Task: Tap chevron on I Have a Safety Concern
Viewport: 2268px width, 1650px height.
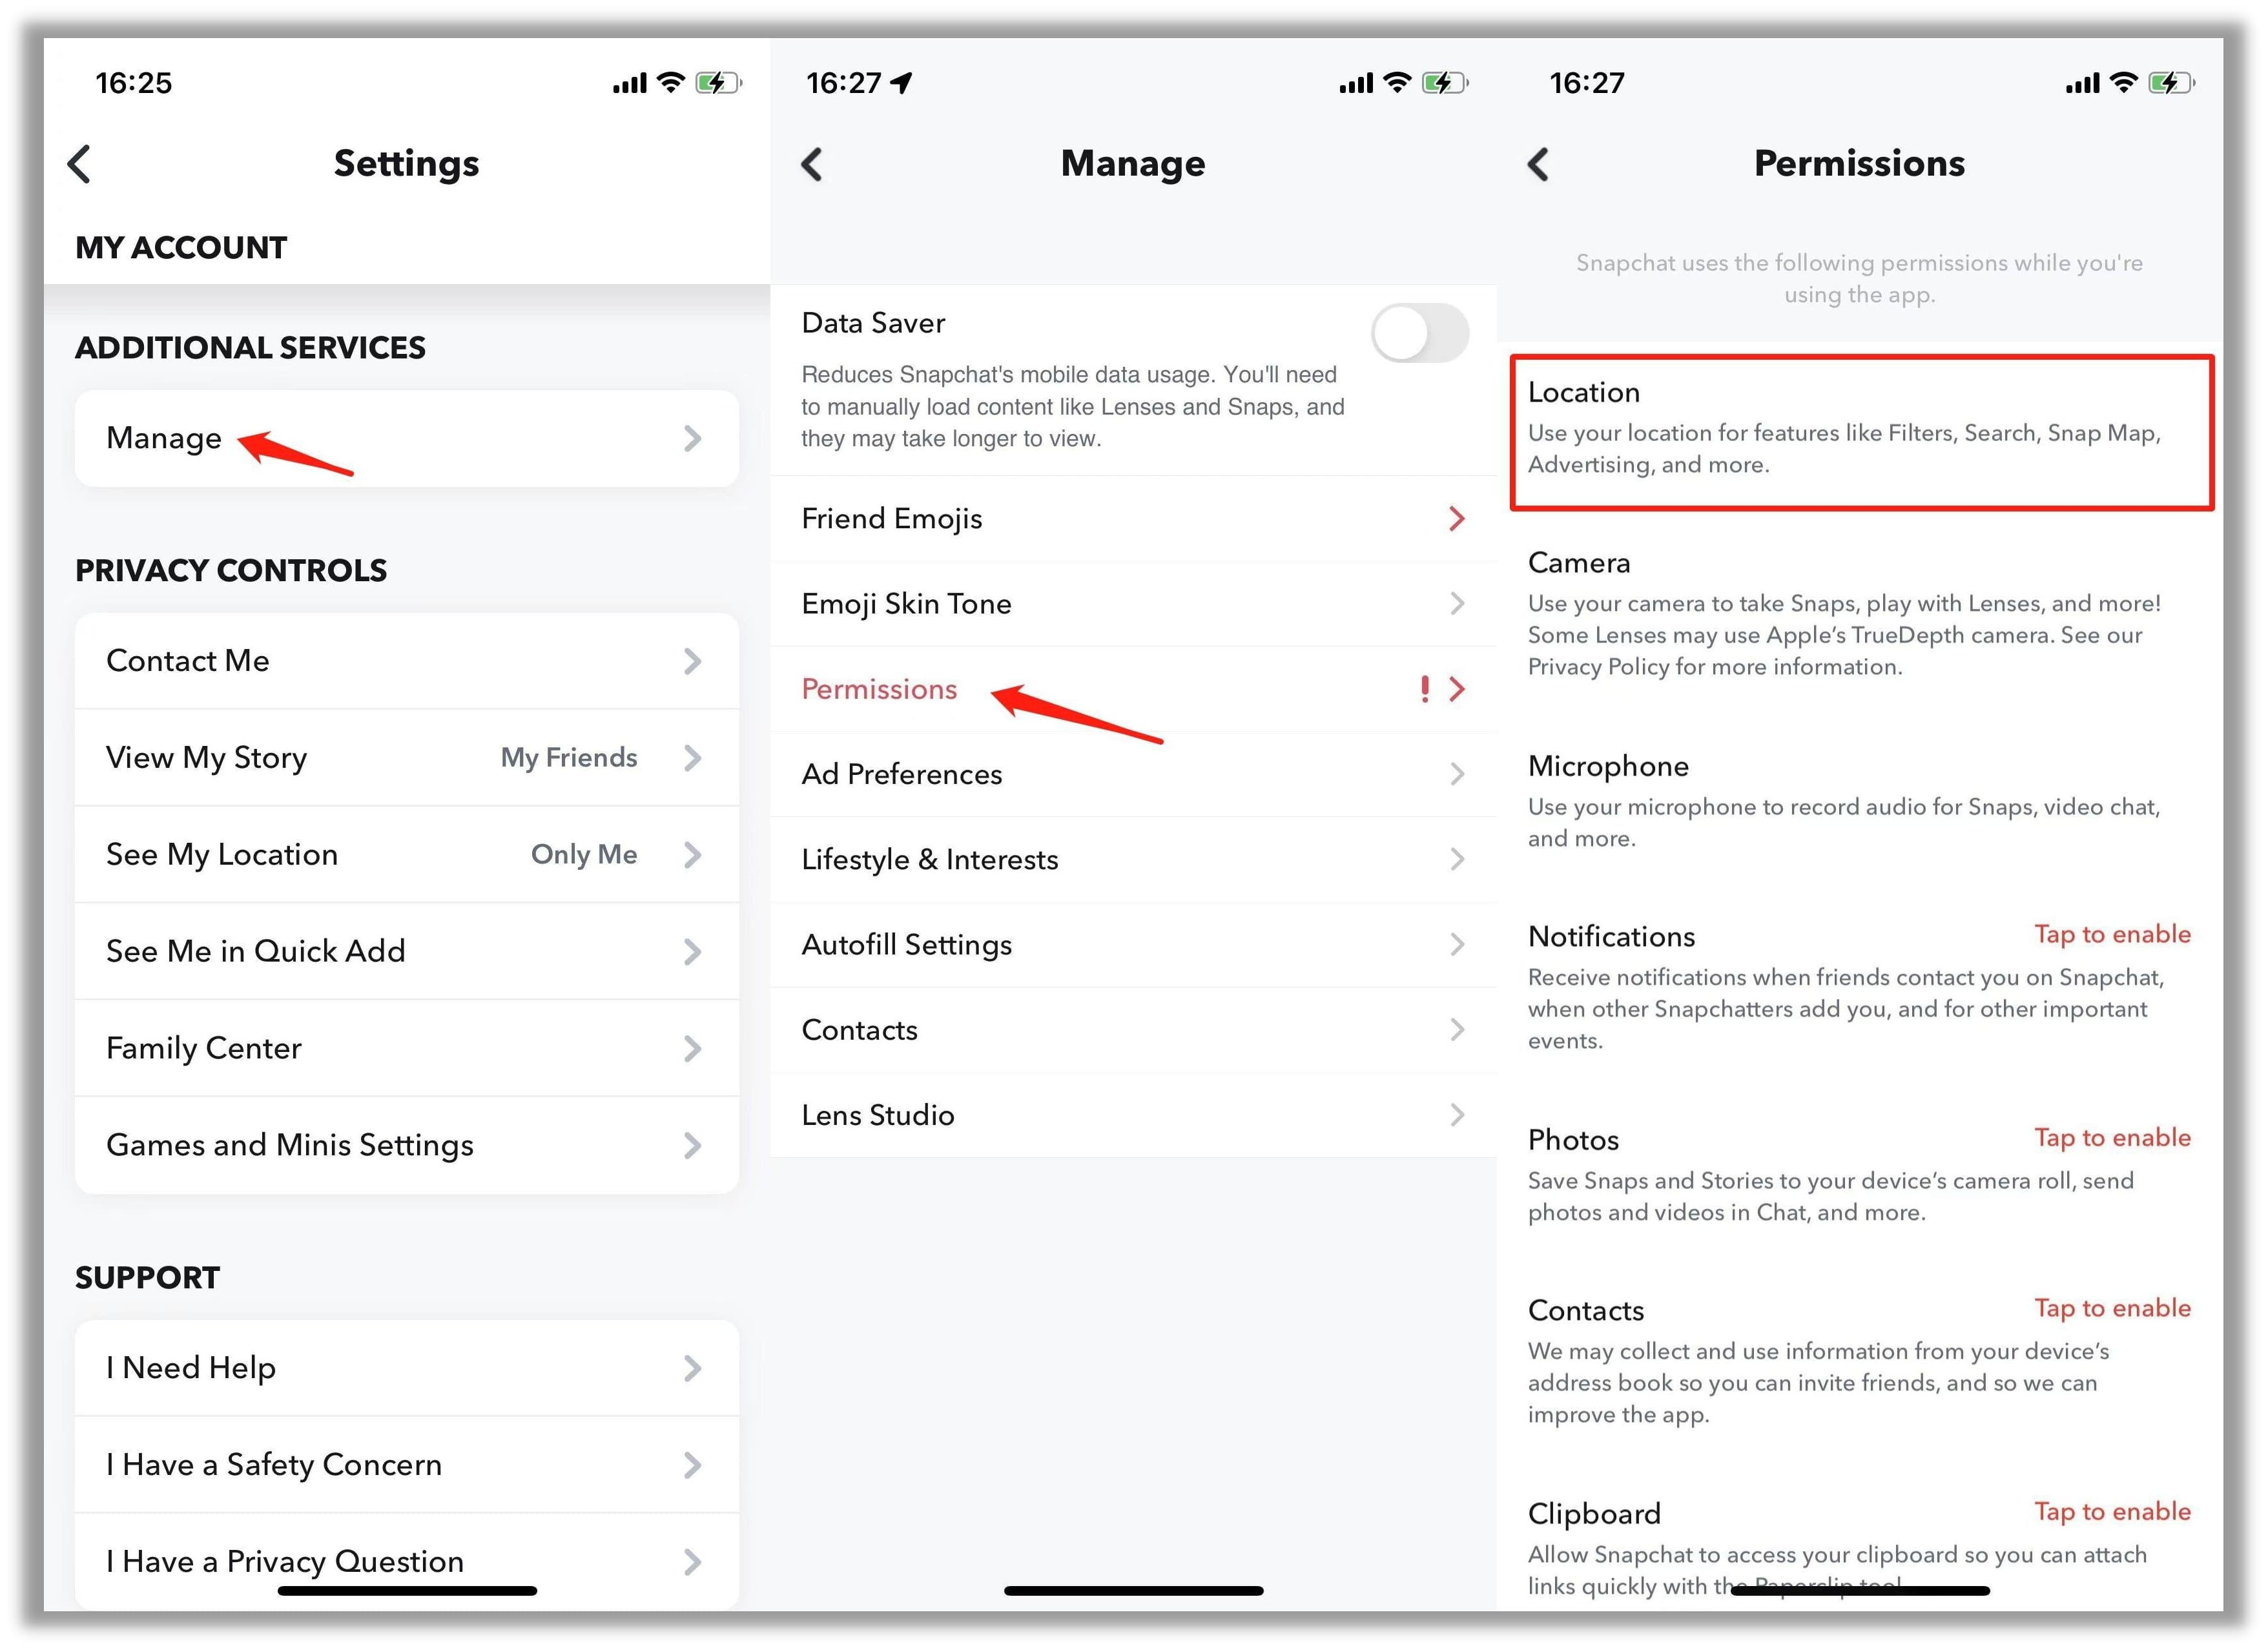Action: click(x=693, y=1466)
